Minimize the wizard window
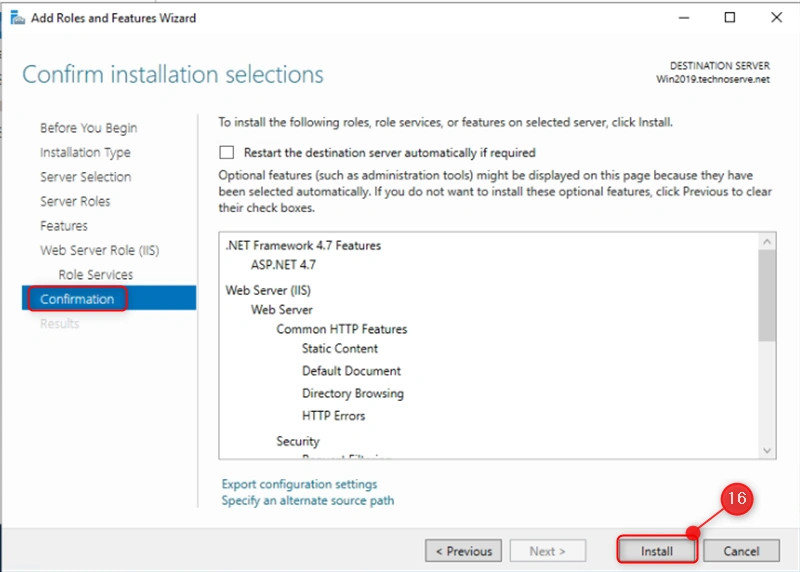Screen dimensions: 800x572 tap(684, 18)
